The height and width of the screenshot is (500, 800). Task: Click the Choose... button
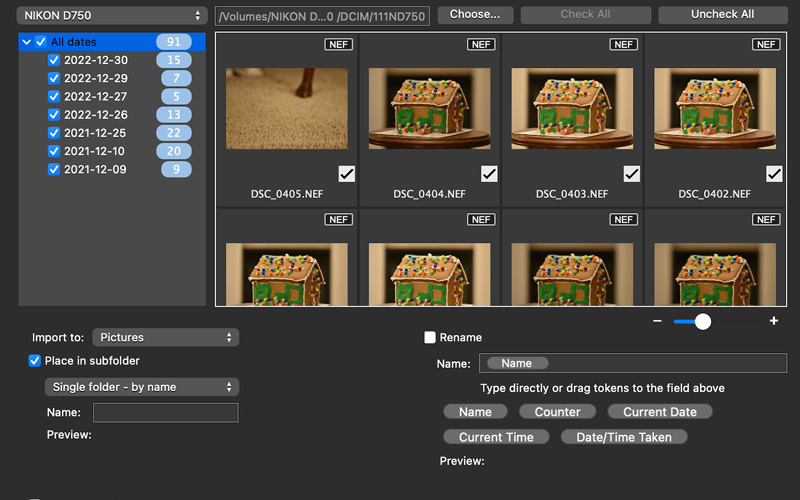point(475,15)
